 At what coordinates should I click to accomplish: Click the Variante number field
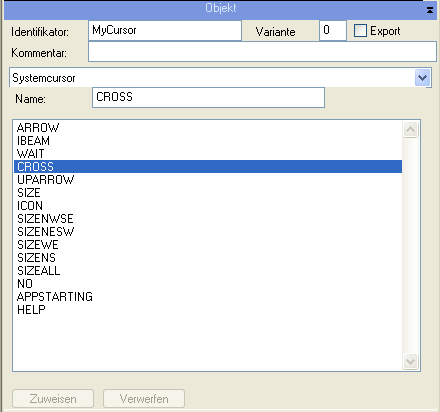(x=333, y=30)
